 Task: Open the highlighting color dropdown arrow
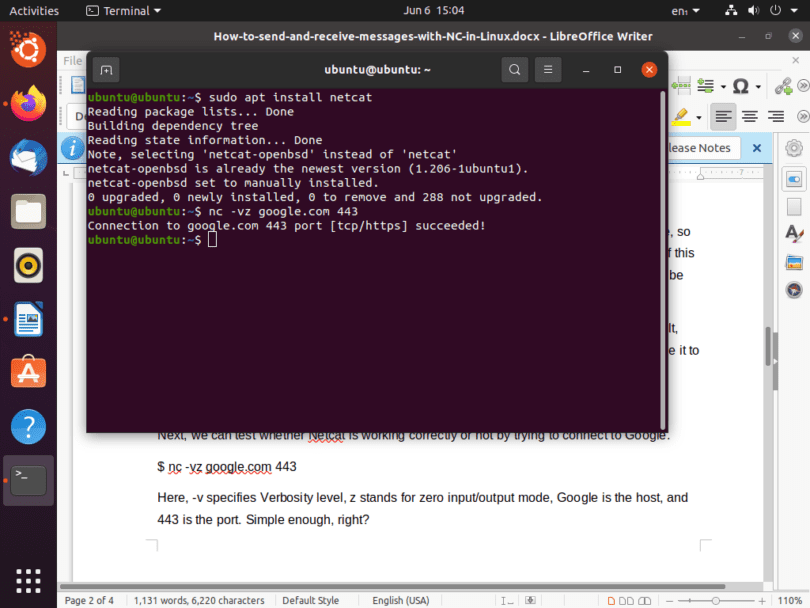699,116
